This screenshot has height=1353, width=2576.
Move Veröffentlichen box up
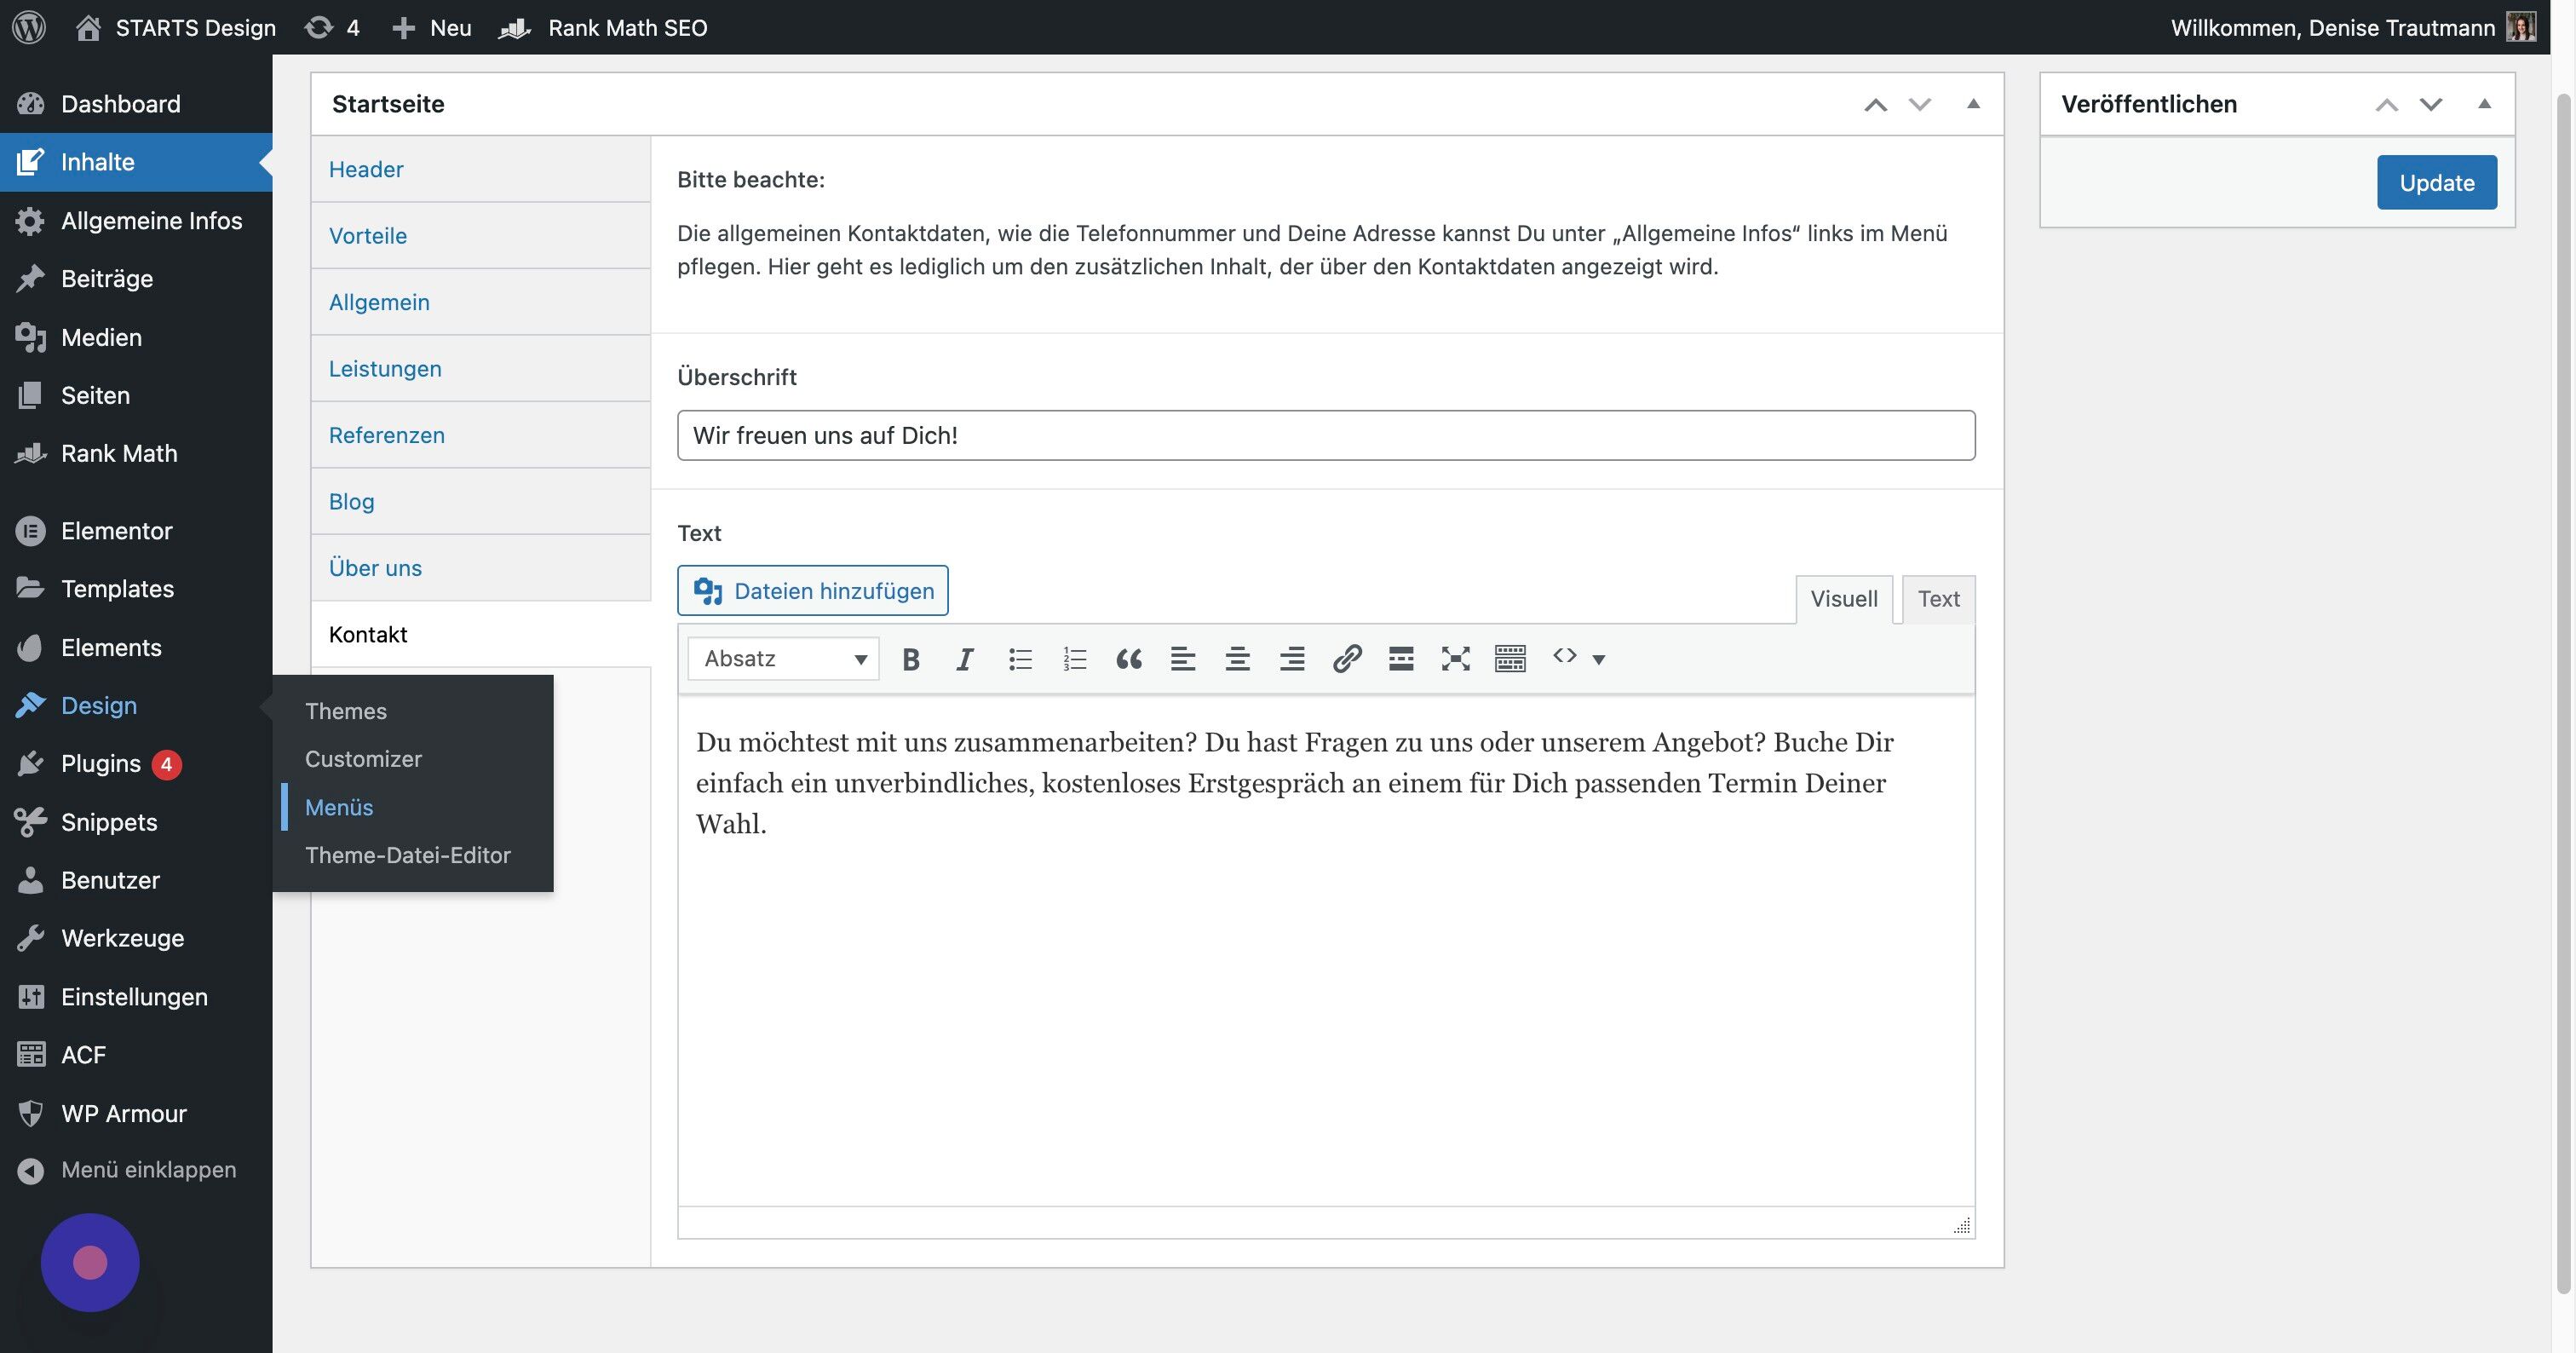(2387, 104)
